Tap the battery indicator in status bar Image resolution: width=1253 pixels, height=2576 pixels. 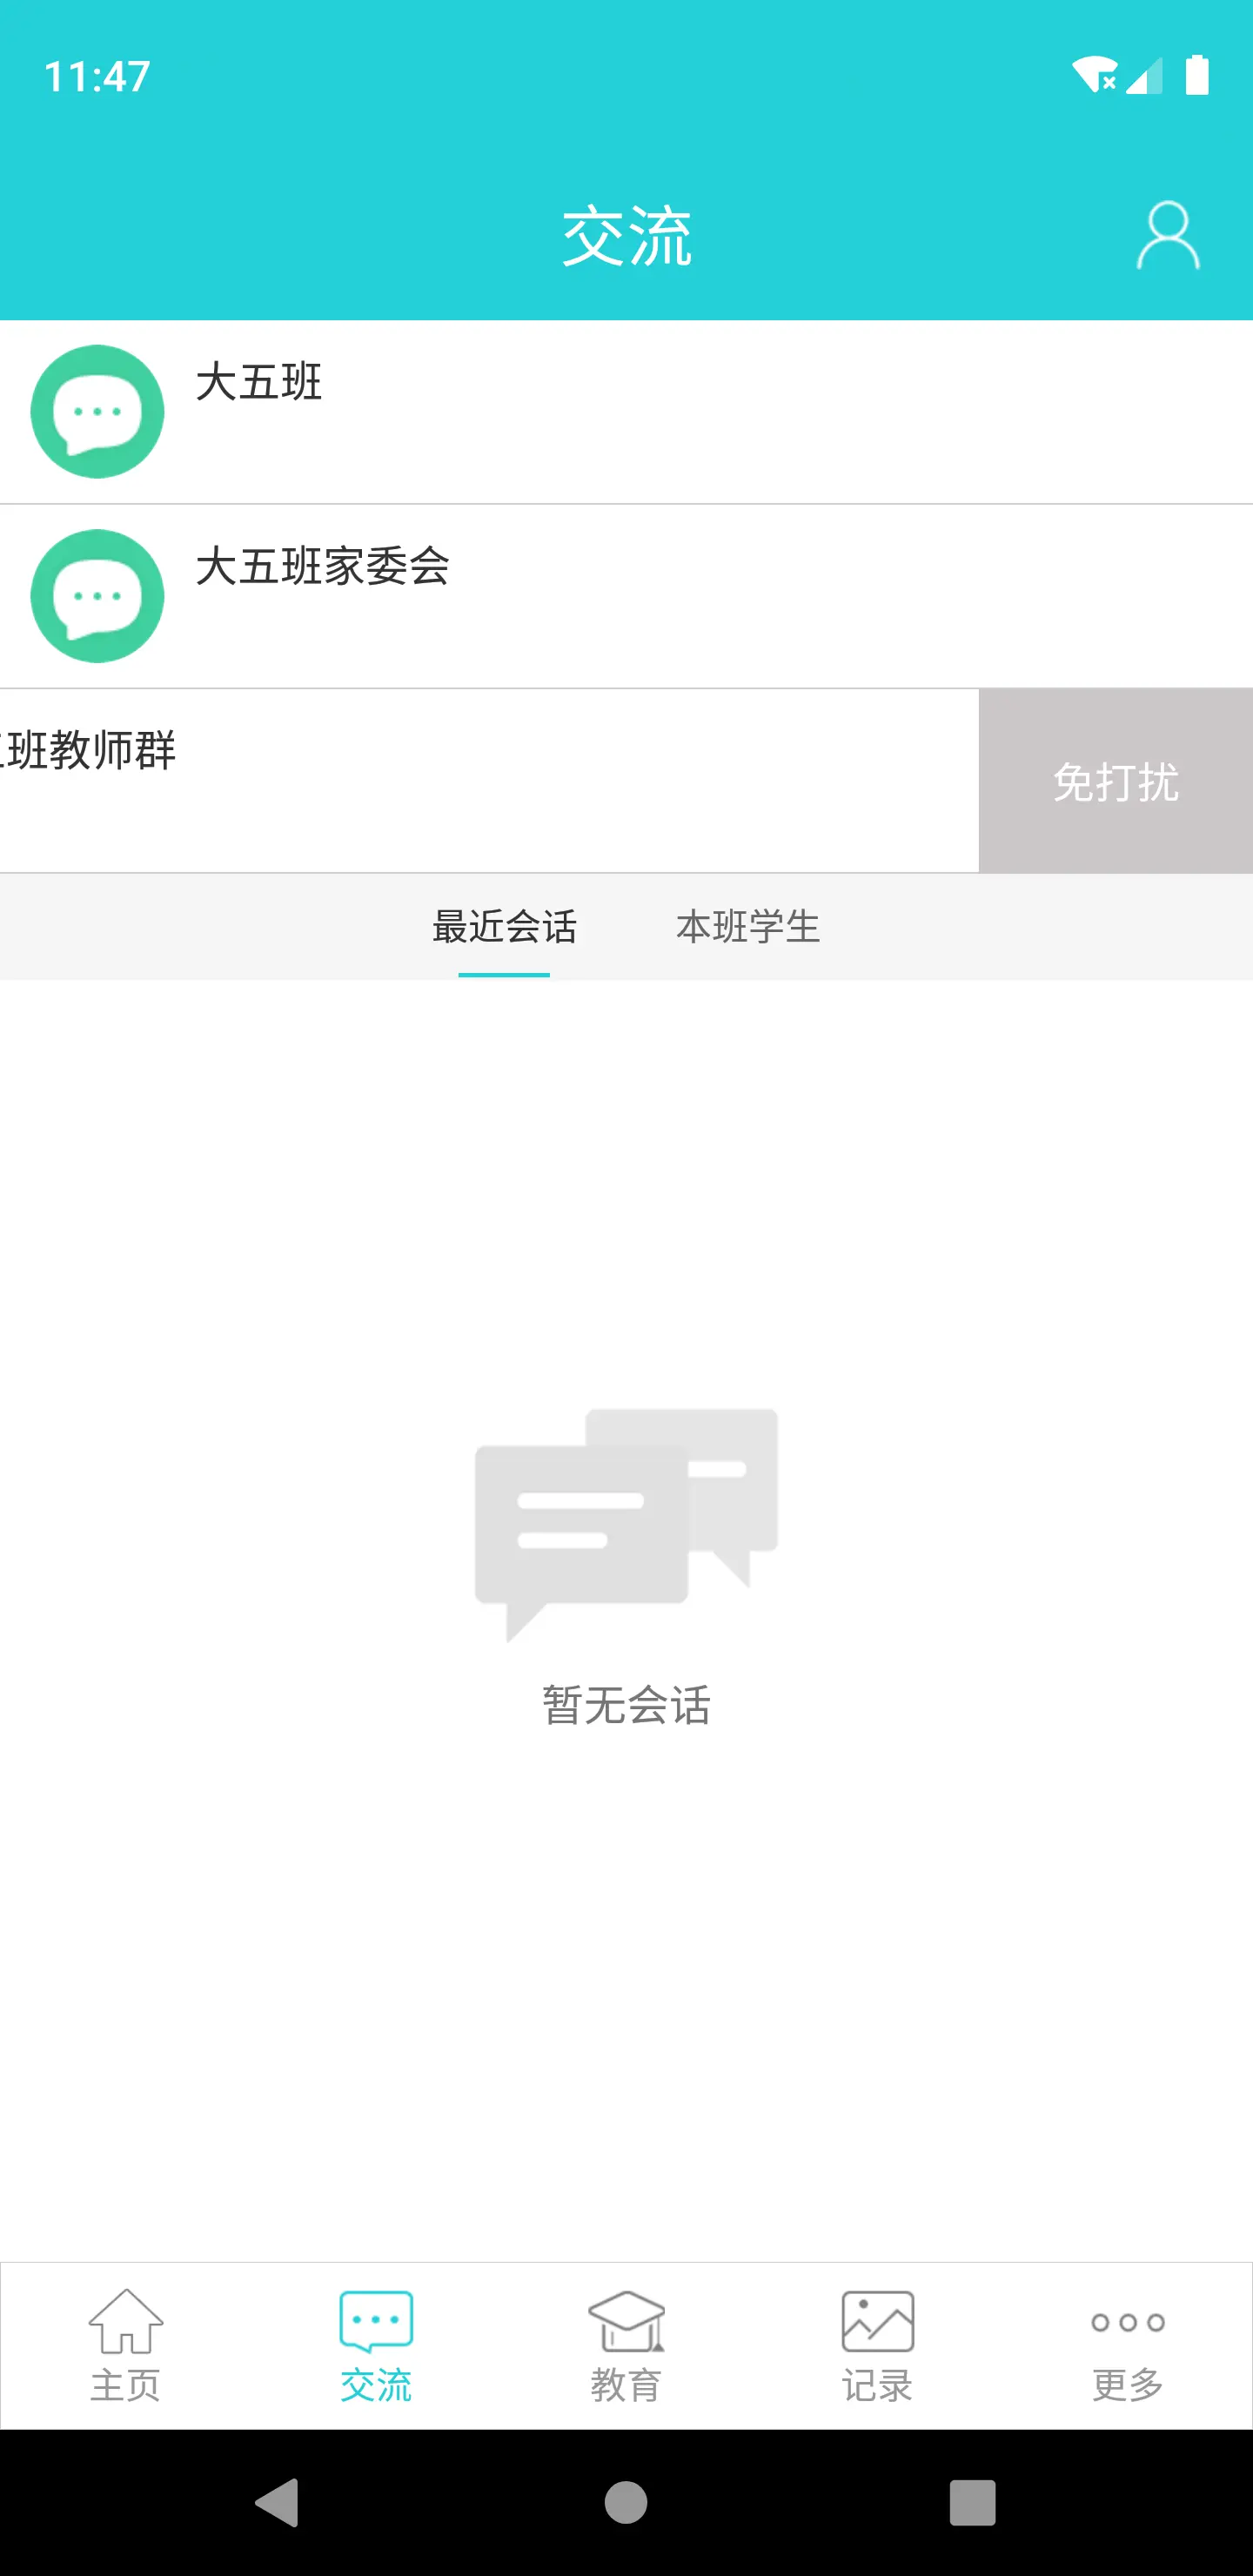click(x=1197, y=75)
